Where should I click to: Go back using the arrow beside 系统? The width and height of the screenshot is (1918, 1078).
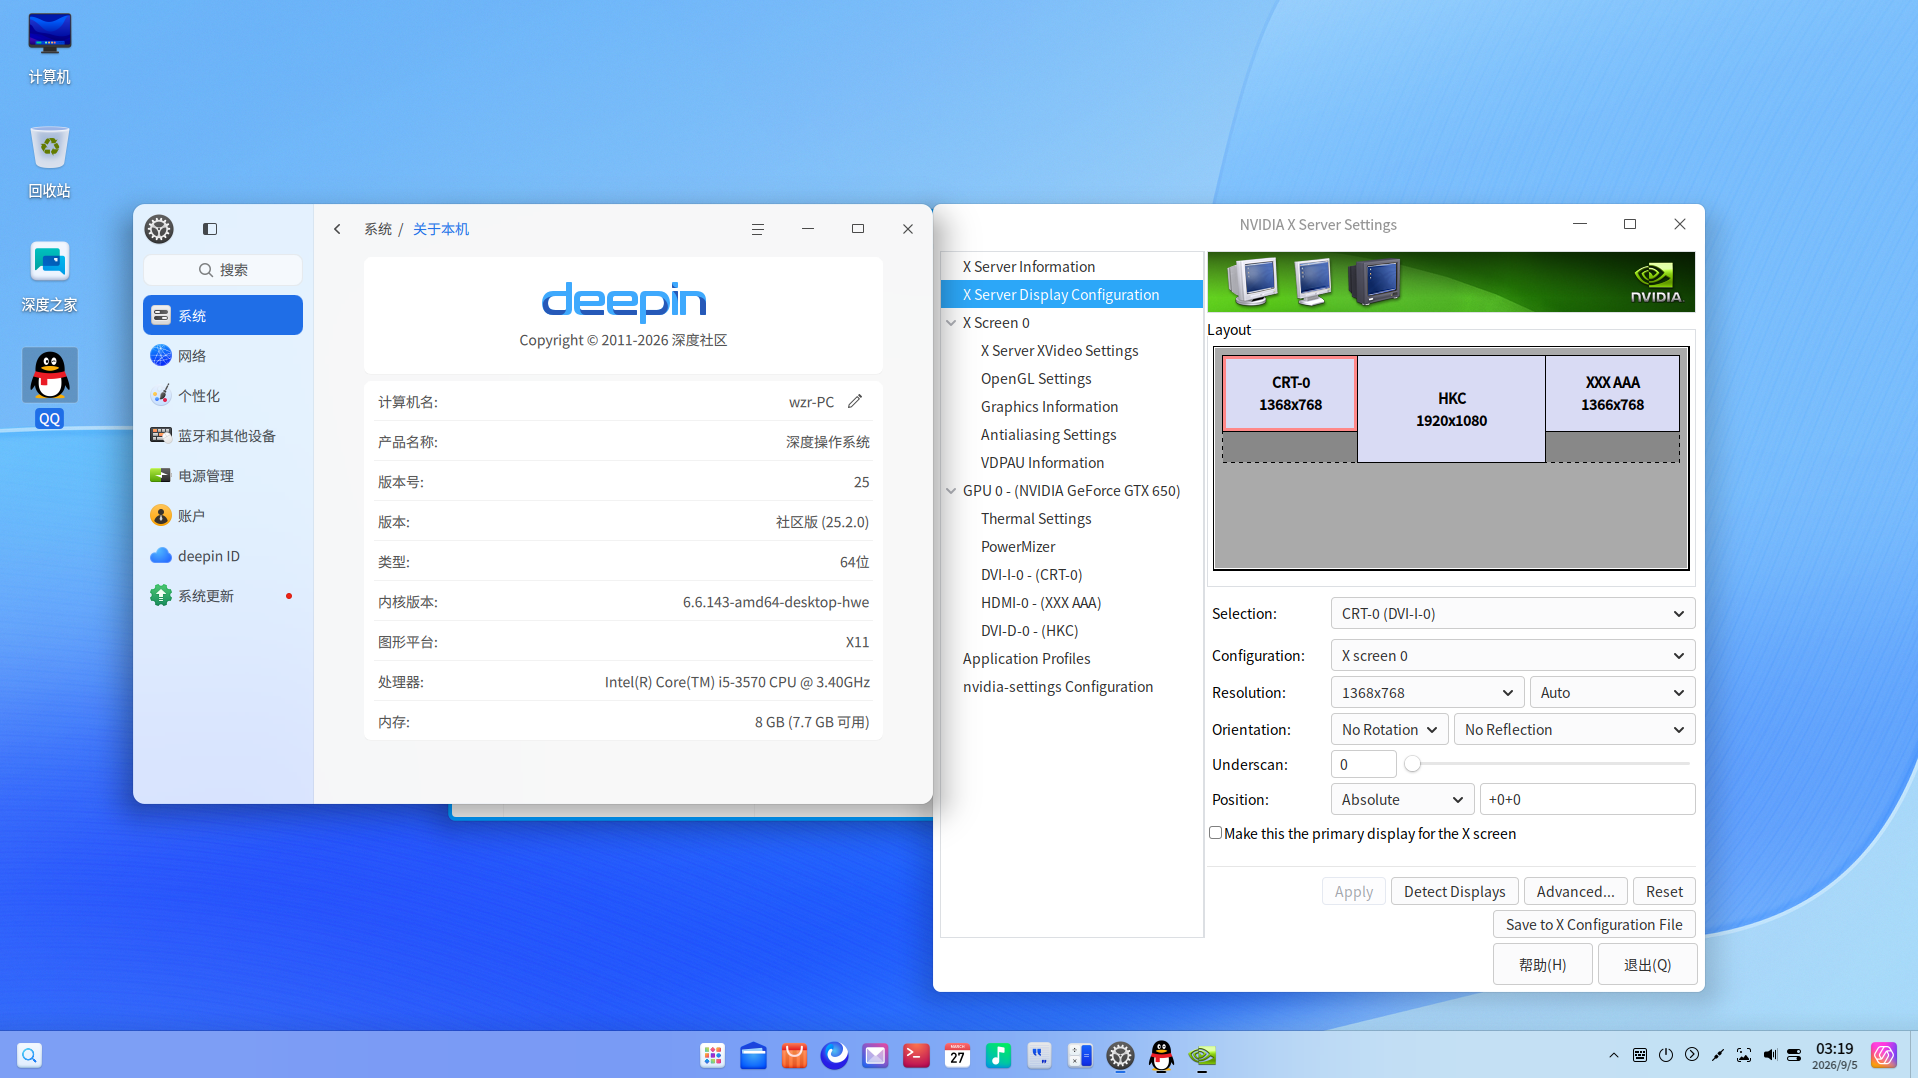pos(338,229)
